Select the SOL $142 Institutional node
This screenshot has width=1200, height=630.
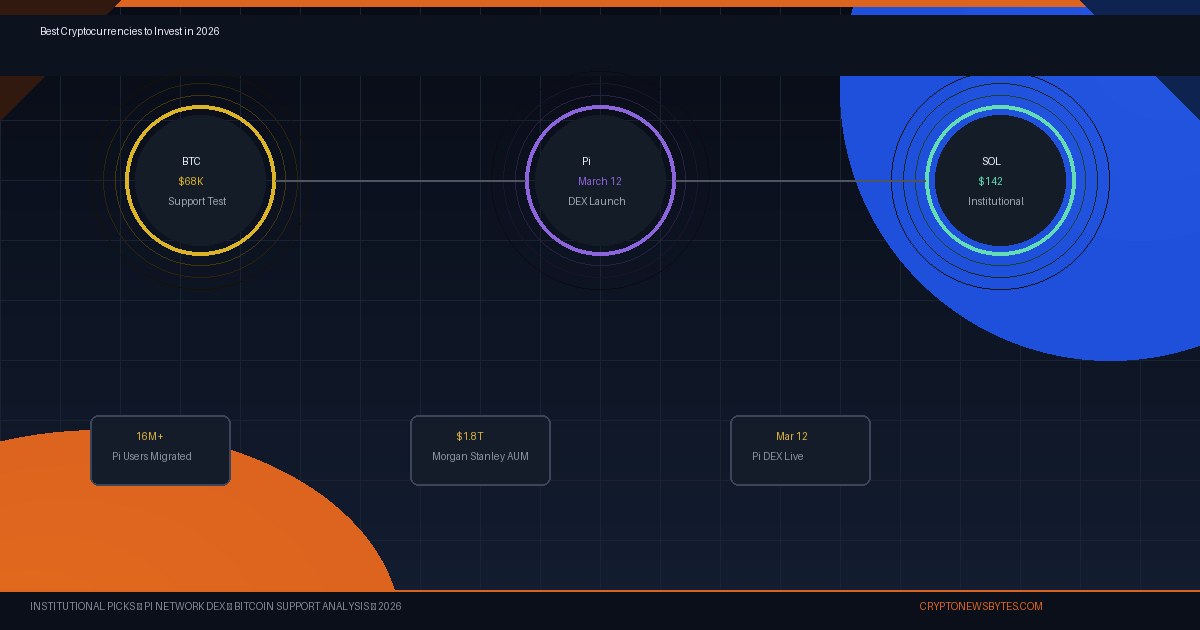pyautogui.click(x=995, y=181)
